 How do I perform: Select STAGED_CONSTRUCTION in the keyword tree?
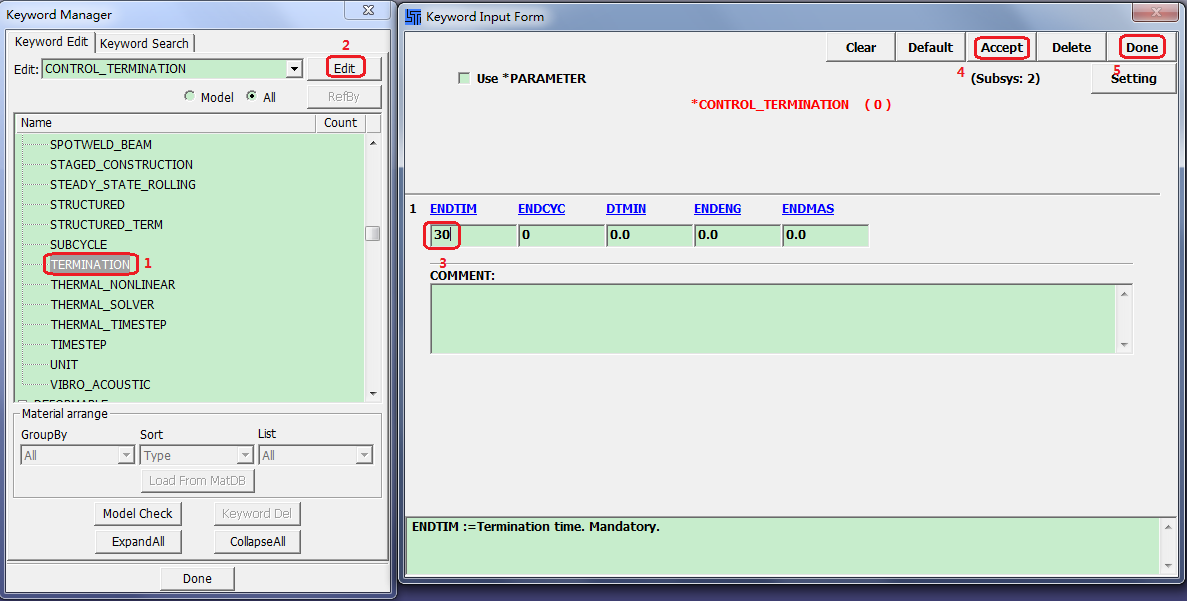[121, 164]
